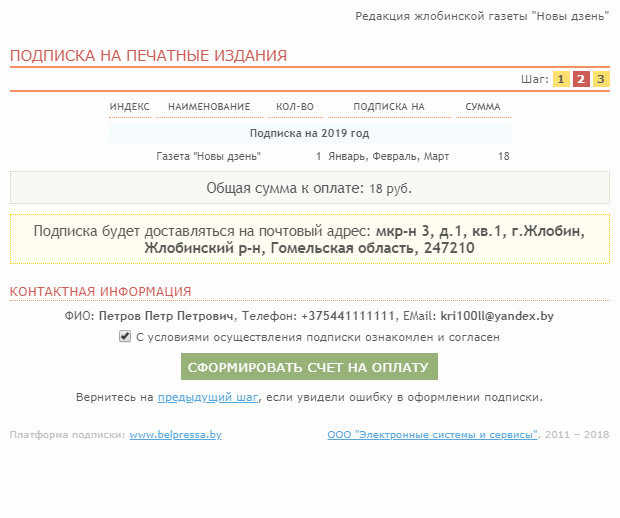
Task: Open 'Электронные системы и сервисы' link
Action: [x=432, y=435]
